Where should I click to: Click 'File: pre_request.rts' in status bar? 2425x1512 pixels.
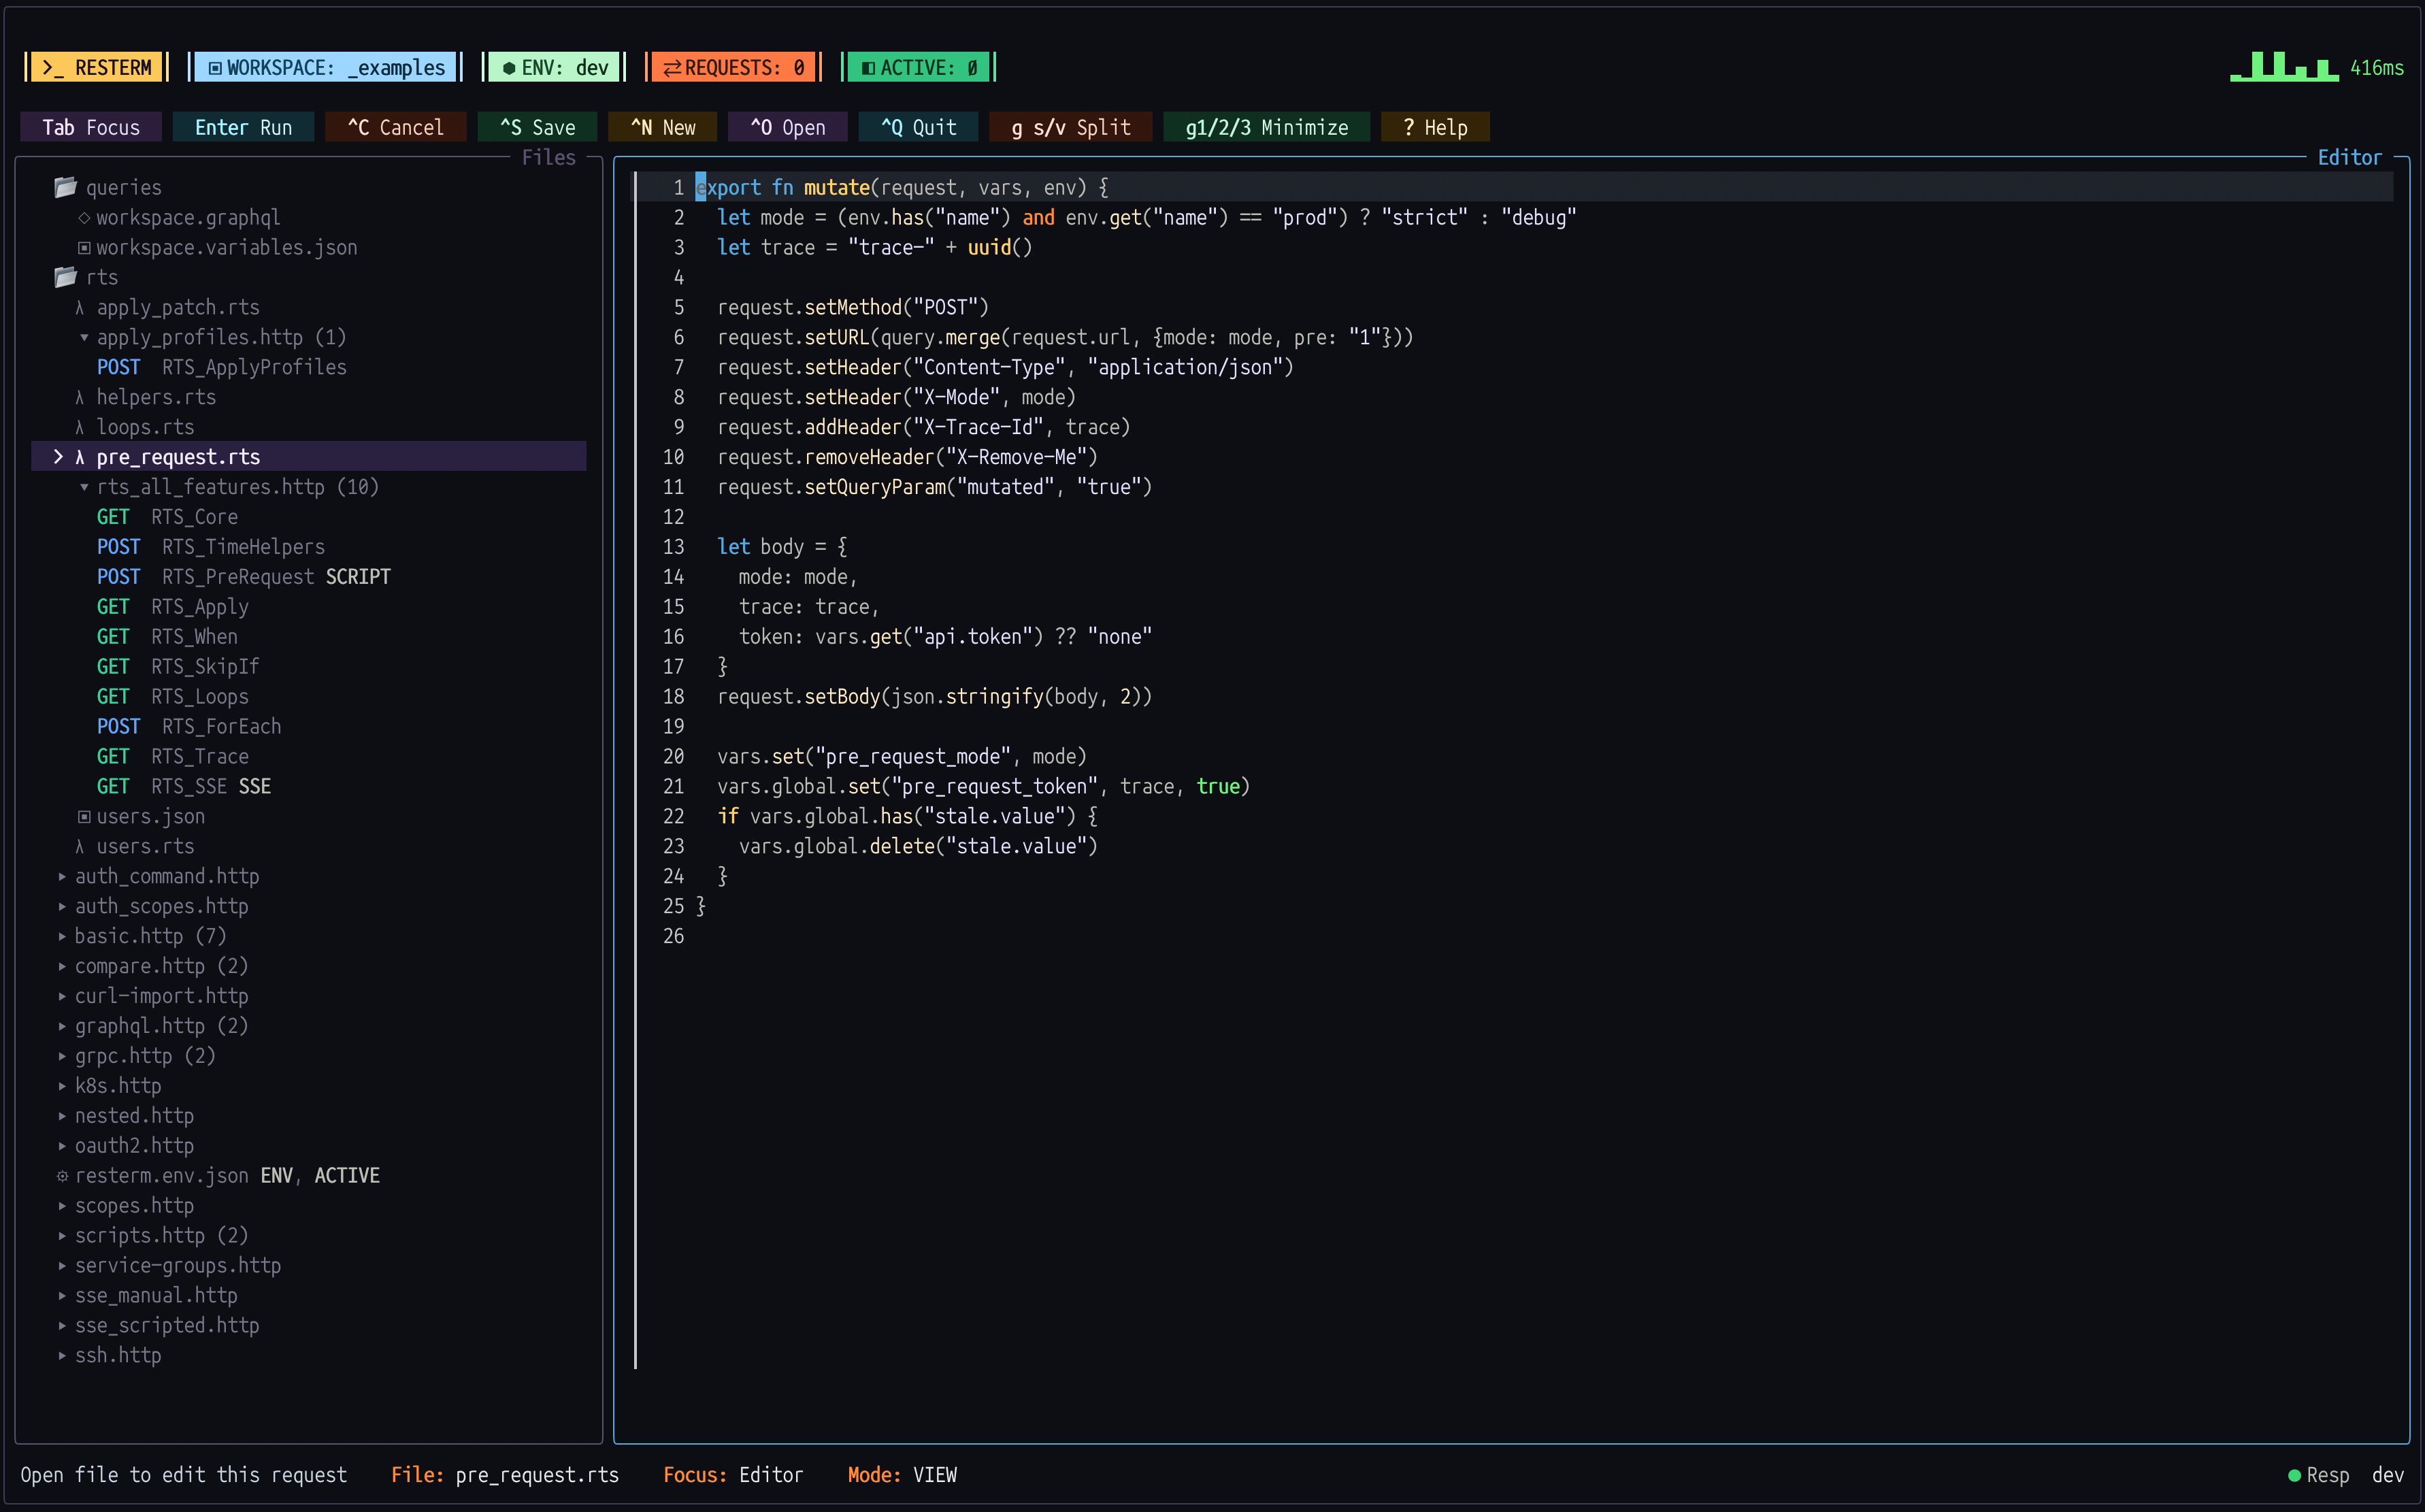pos(505,1475)
